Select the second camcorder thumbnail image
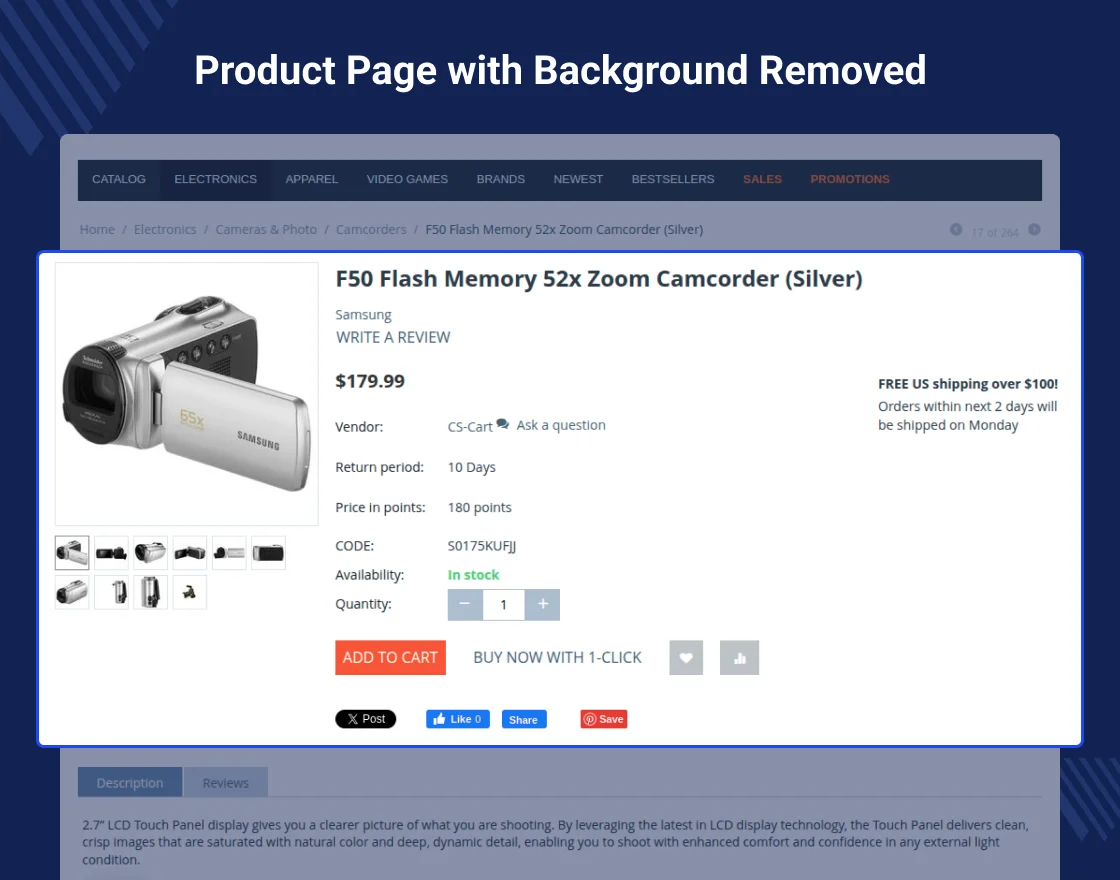The height and width of the screenshot is (880, 1120). [111, 553]
